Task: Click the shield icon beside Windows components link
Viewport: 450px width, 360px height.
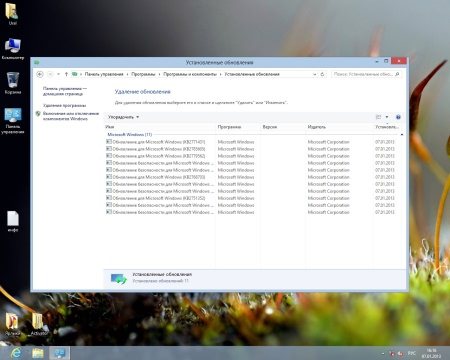Action: coord(38,114)
